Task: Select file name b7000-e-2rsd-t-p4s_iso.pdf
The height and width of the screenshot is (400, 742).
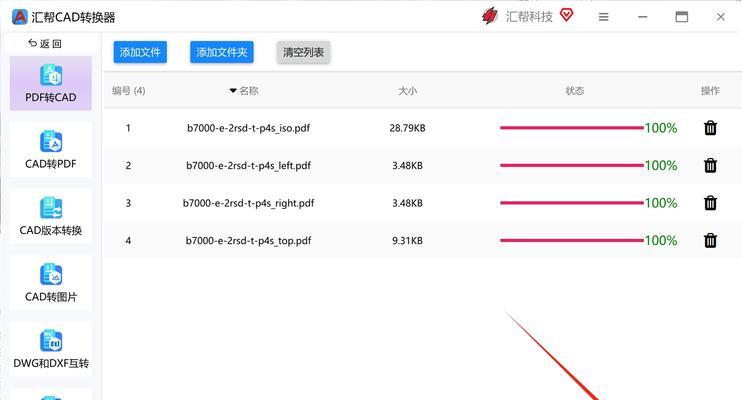Action: [x=248, y=128]
